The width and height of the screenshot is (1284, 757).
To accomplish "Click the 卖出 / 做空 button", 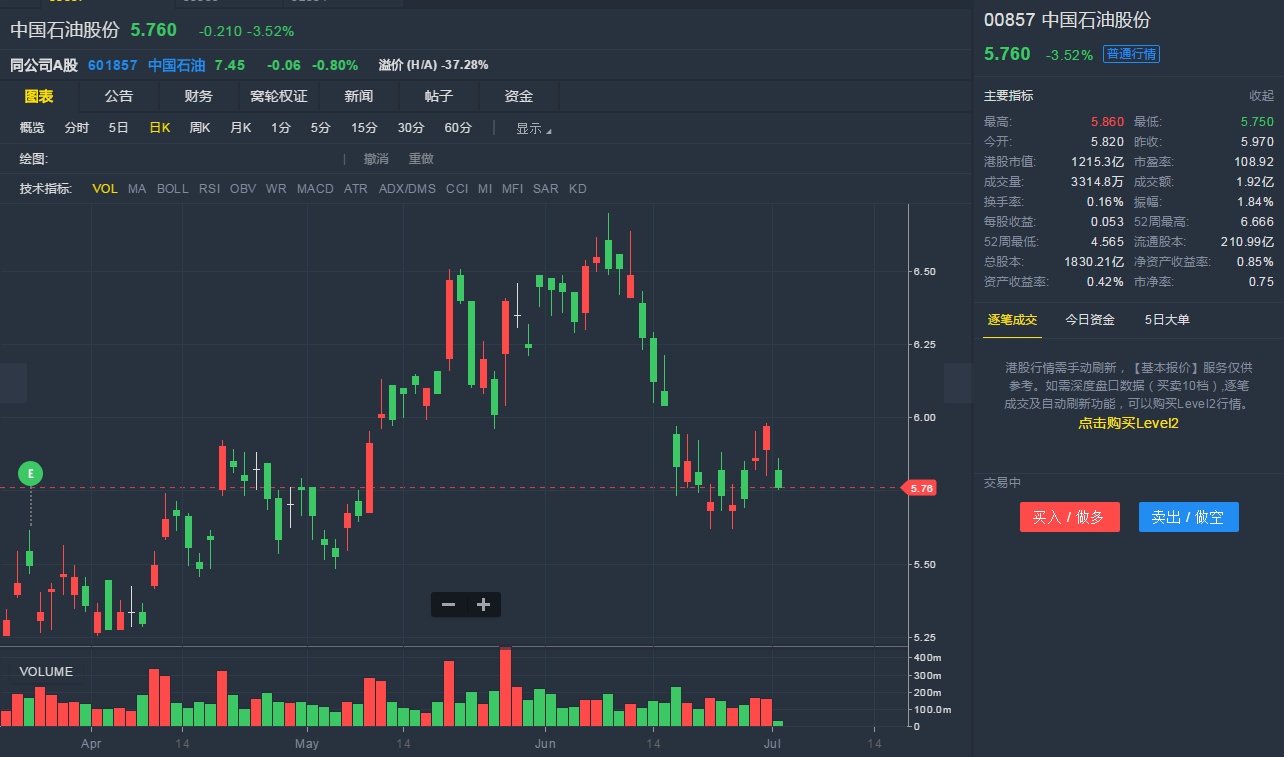I will tap(1188, 517).
